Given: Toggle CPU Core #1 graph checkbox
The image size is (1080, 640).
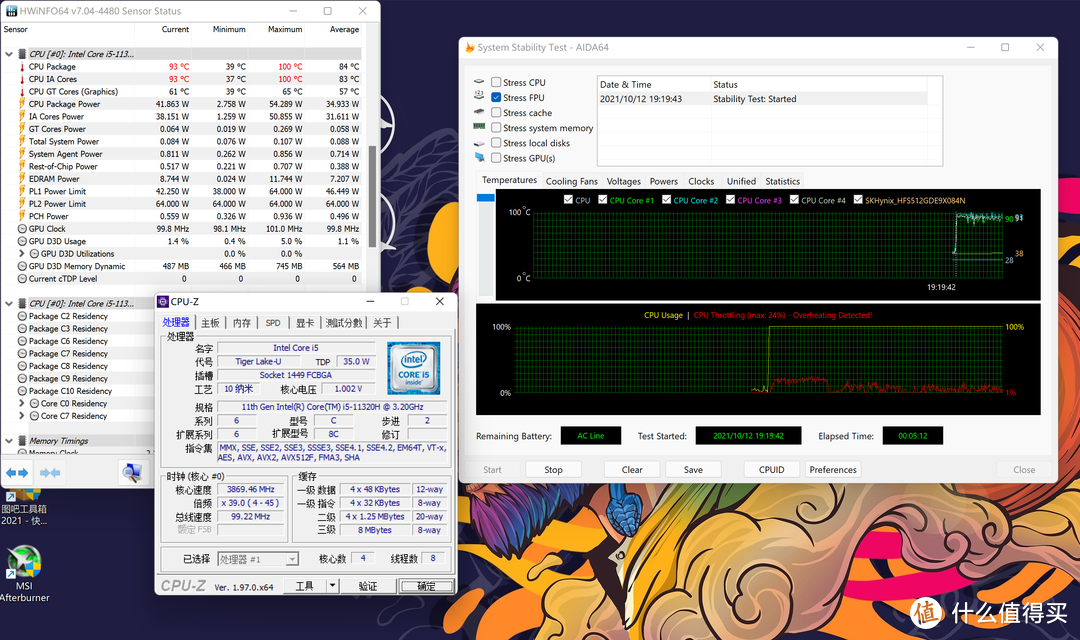Looking at the screenshot, I should pyautogui.click(x=603, y=200).
